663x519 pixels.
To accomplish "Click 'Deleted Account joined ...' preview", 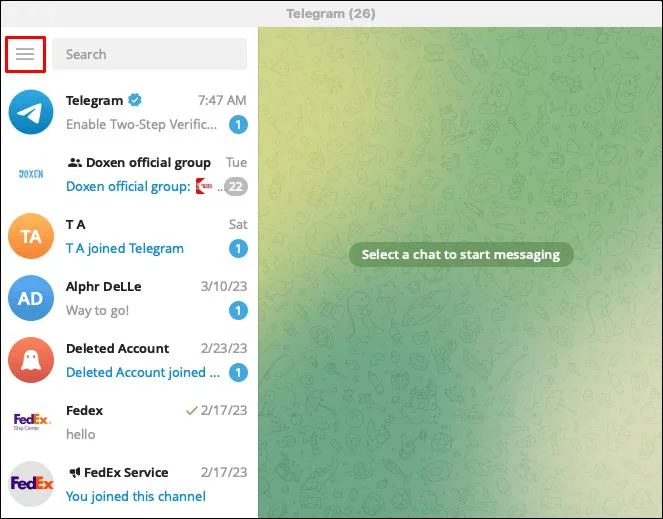I will coord(143,373).
